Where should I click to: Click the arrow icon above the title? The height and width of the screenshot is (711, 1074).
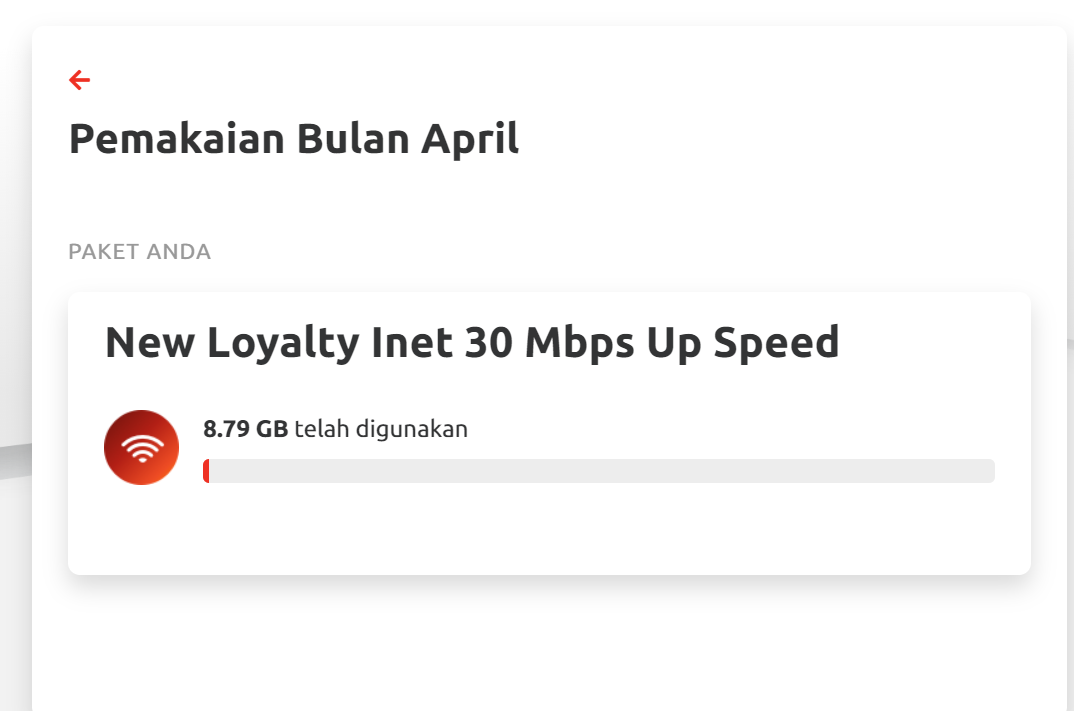[79, 79]
